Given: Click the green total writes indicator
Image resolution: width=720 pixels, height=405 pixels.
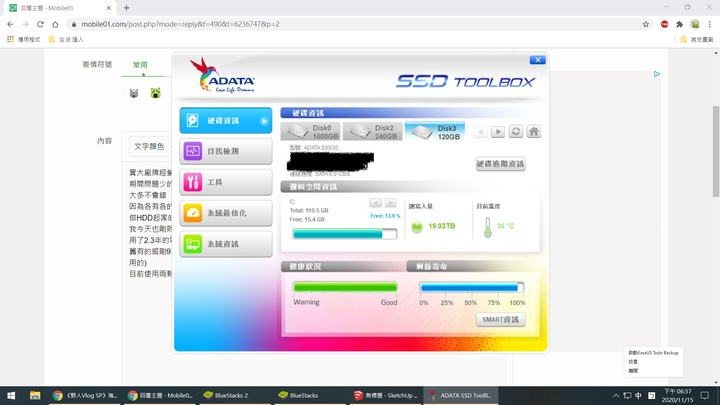Looking at the screenshot, I should tap(417, 226).
